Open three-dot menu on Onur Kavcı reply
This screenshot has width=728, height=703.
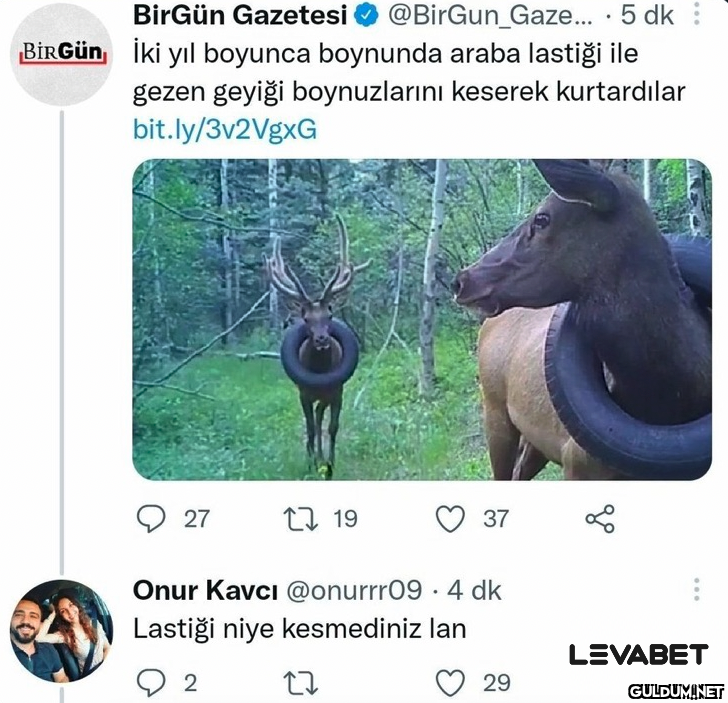[696, 590]
